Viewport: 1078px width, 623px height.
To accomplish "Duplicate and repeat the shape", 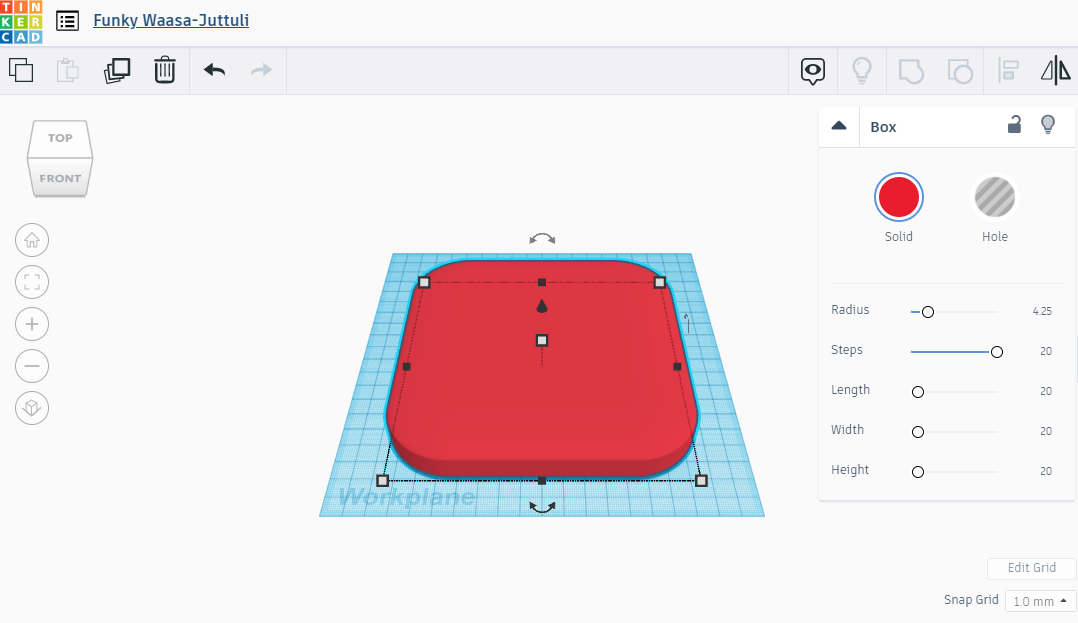I will point(117,70).
